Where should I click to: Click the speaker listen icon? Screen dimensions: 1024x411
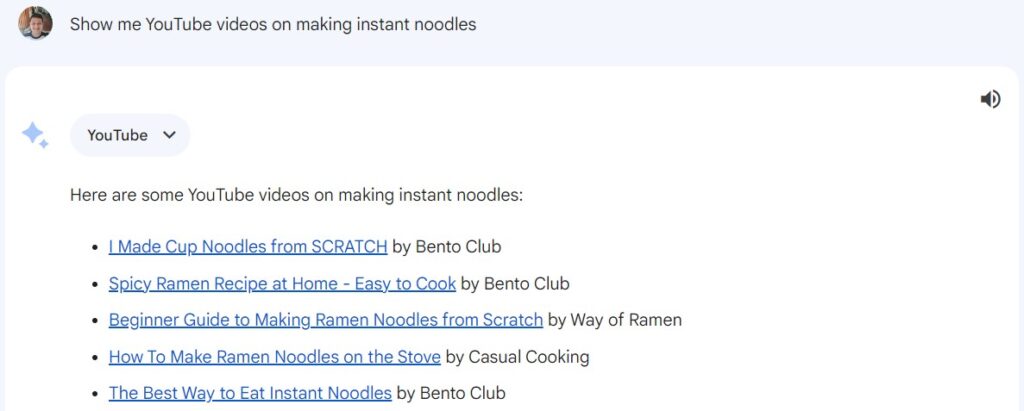coord(990,98)
